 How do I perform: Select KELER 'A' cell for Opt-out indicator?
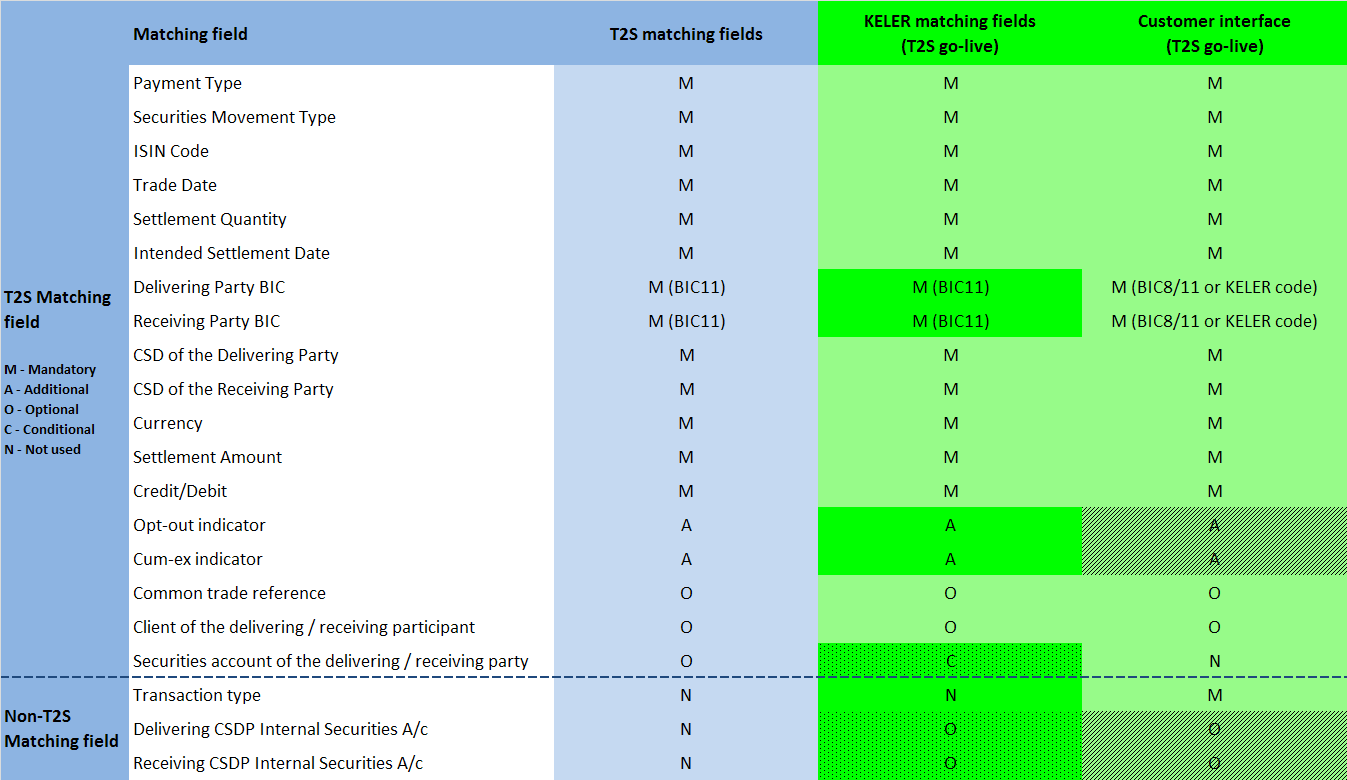tap(950, 525)
